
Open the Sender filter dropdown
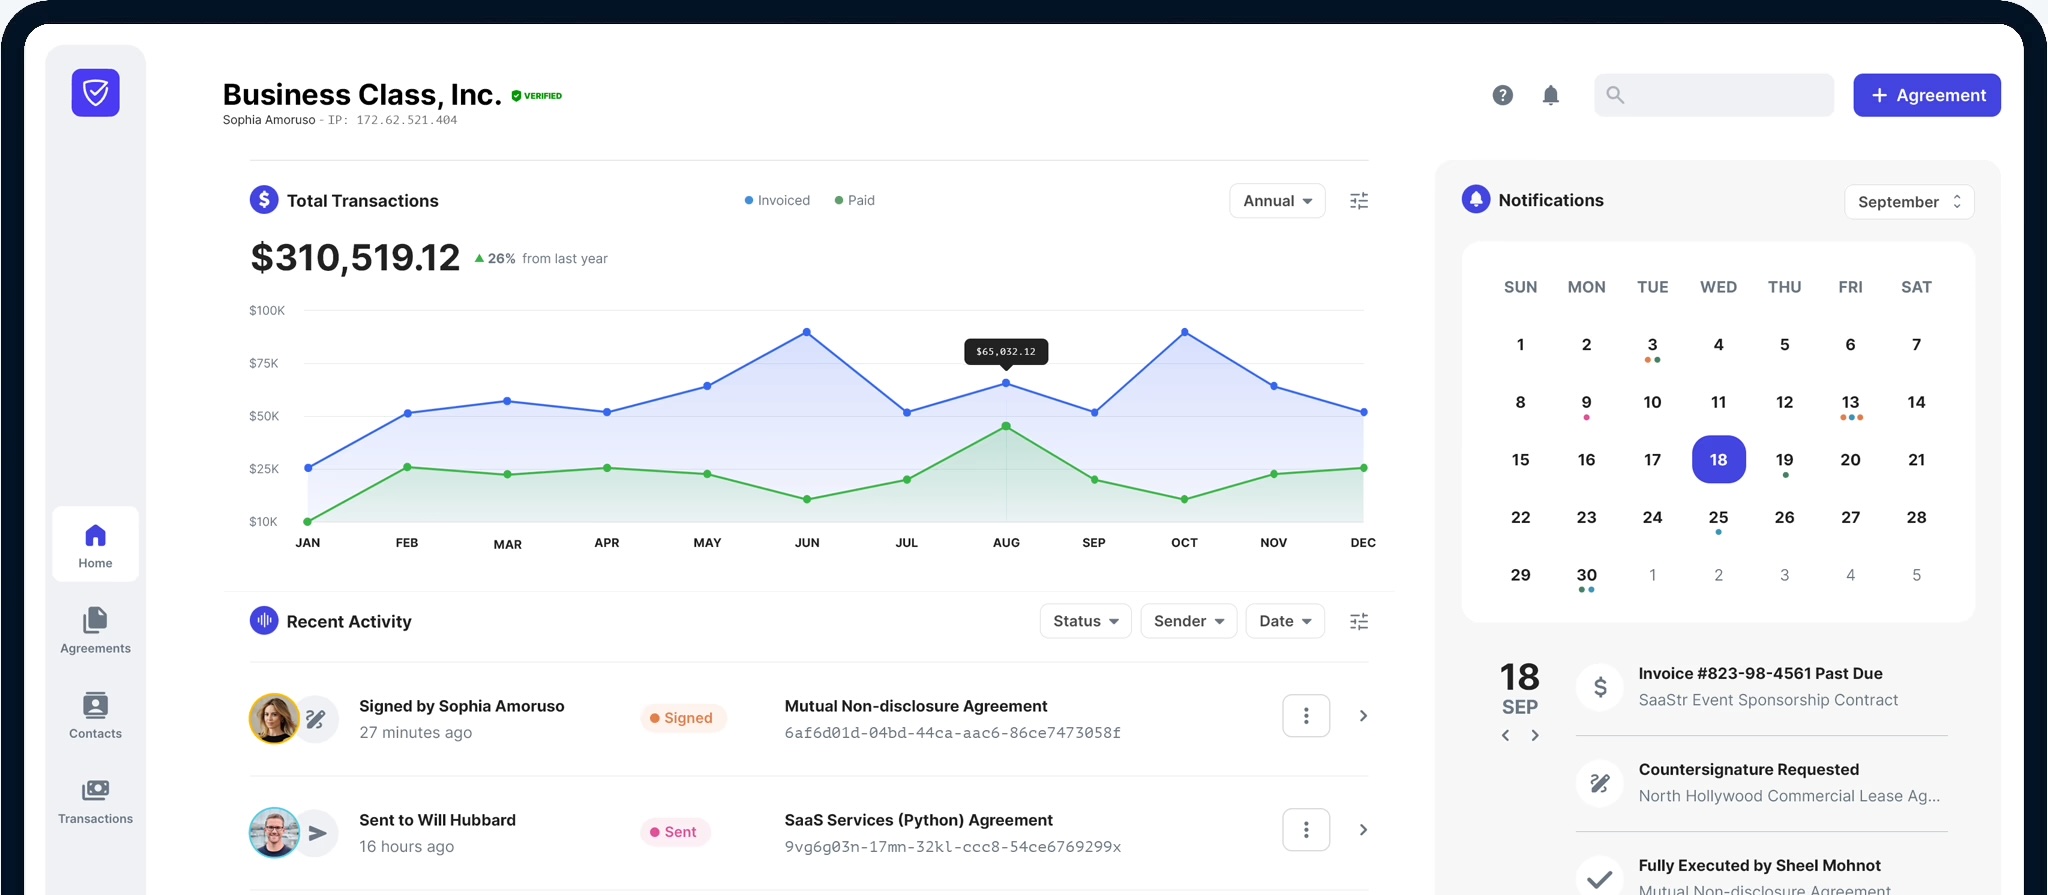pos(1188,621)
